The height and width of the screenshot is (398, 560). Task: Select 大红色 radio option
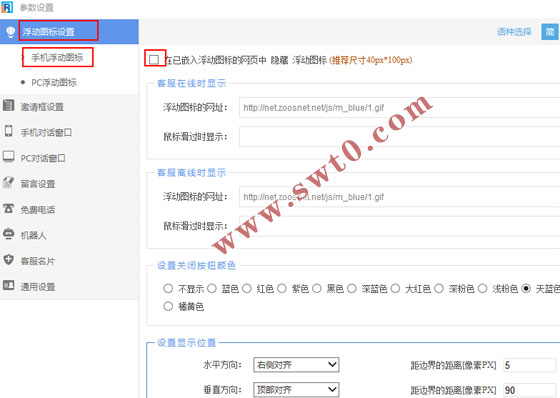click(x=395, y=288)
